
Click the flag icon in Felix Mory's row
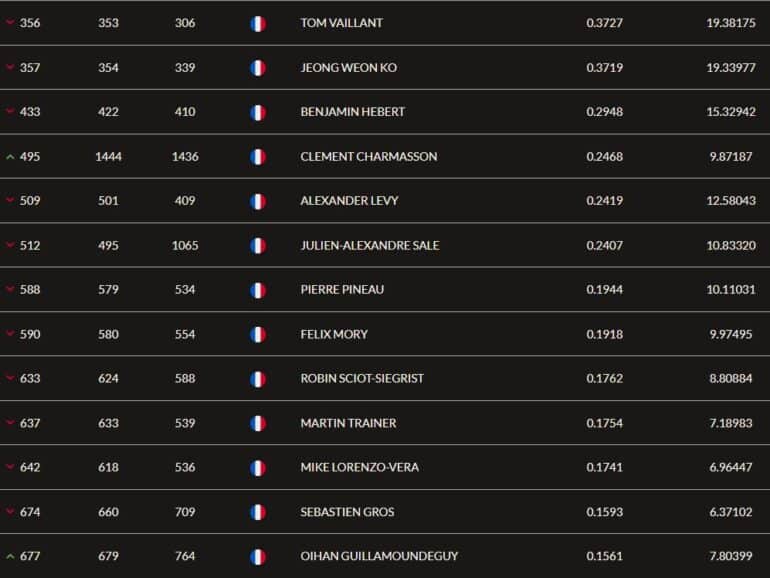pyautogui.click(x=258, y=335)
